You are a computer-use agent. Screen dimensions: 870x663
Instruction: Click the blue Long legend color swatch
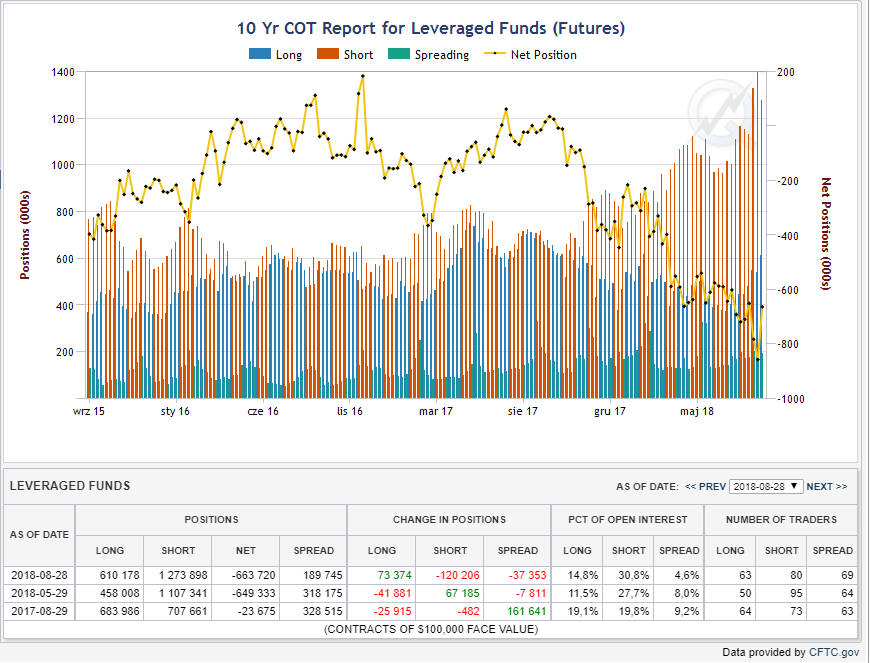[x=260, y=54]
